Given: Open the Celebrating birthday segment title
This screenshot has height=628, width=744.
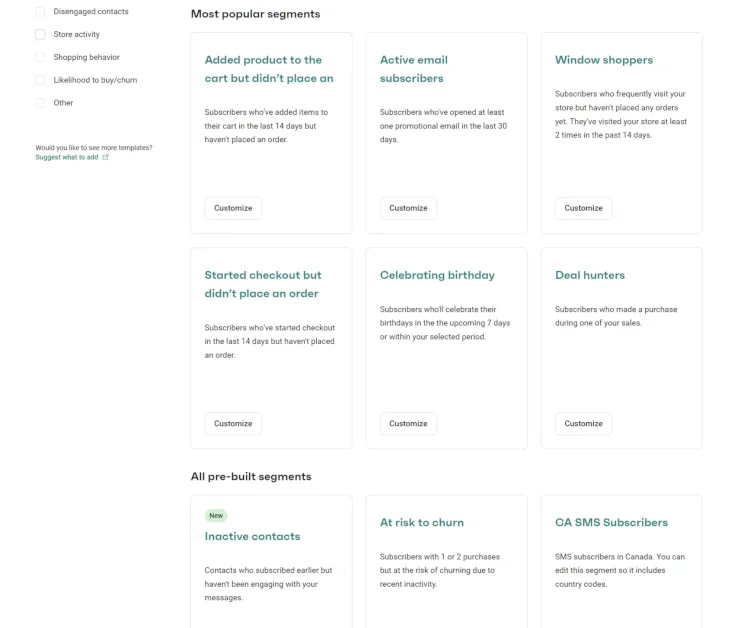Looking at the screenshot, I should pos(437,275).
